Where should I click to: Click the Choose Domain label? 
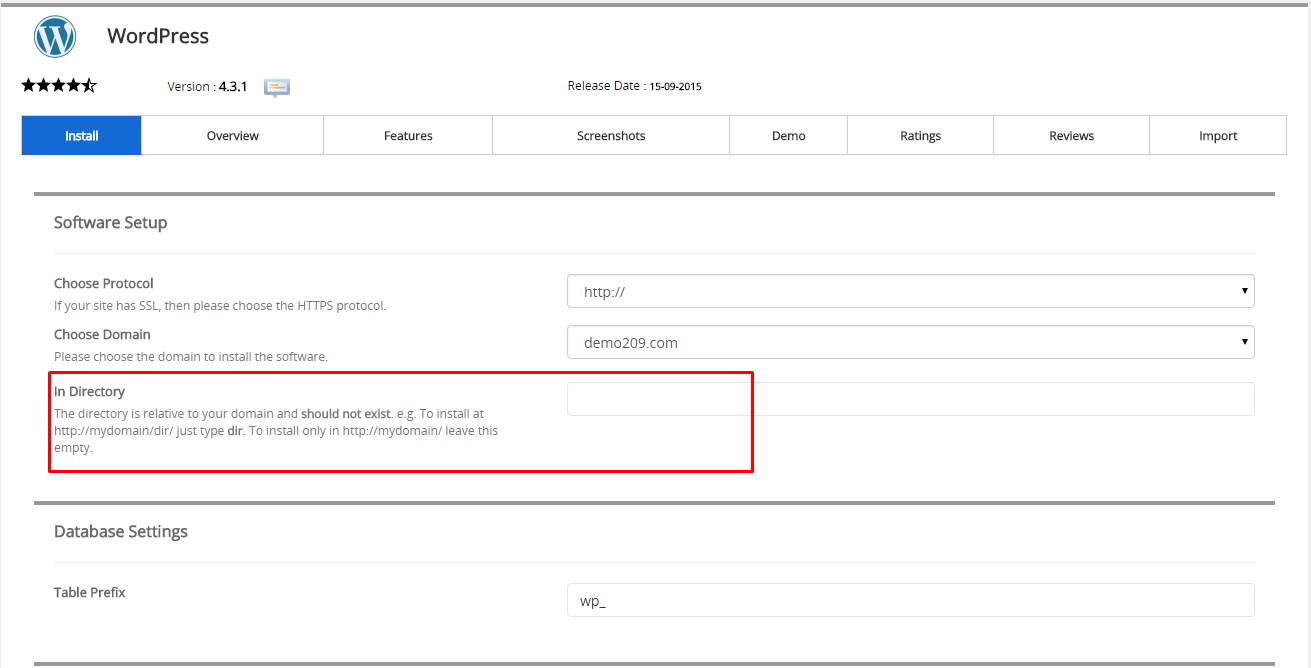coord(102,334)
